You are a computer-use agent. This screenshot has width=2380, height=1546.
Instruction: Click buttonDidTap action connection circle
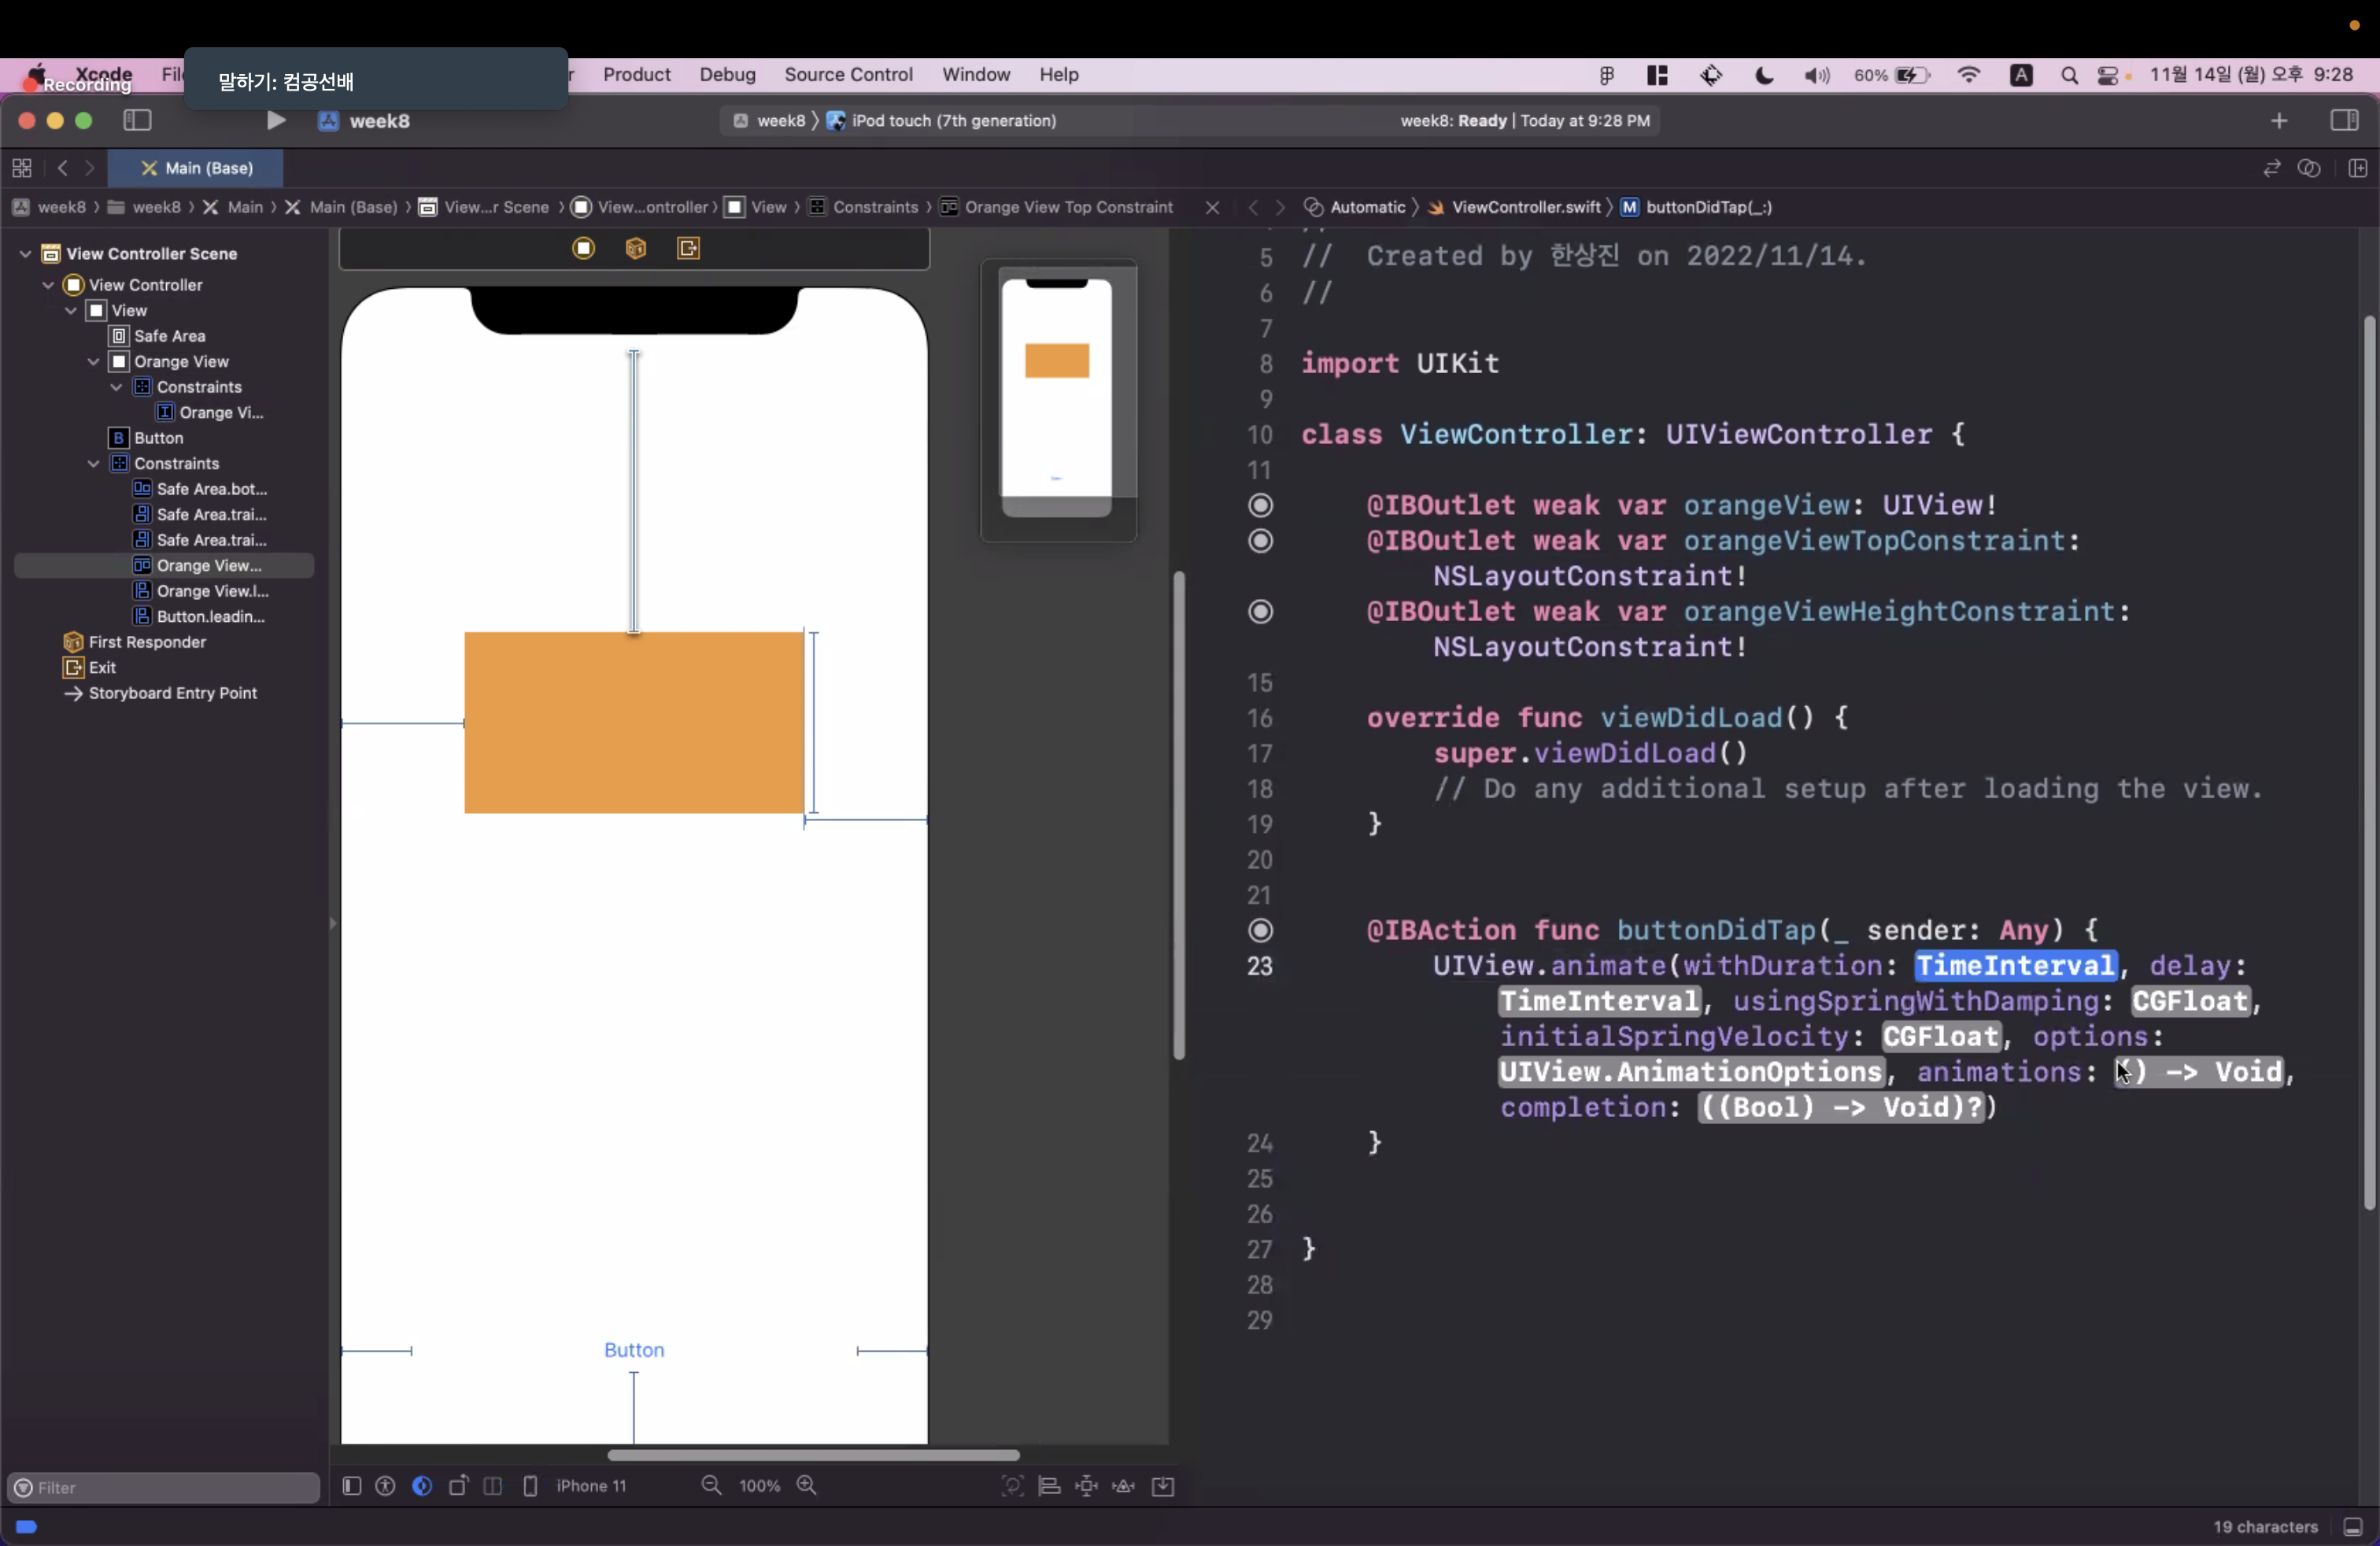1261,931
